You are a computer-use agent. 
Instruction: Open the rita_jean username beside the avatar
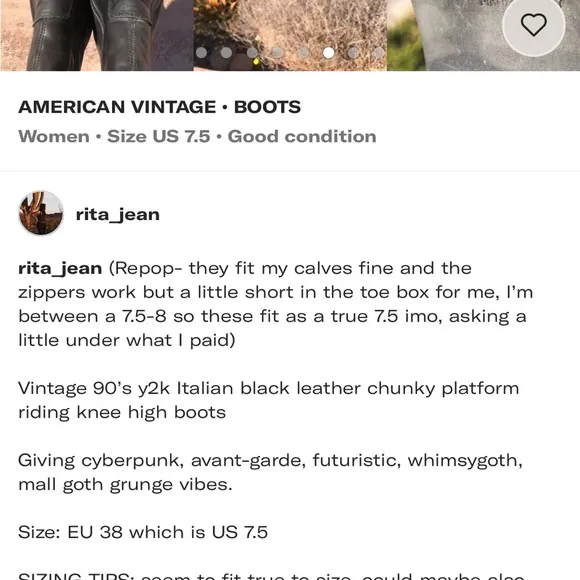tap(118, 215)
